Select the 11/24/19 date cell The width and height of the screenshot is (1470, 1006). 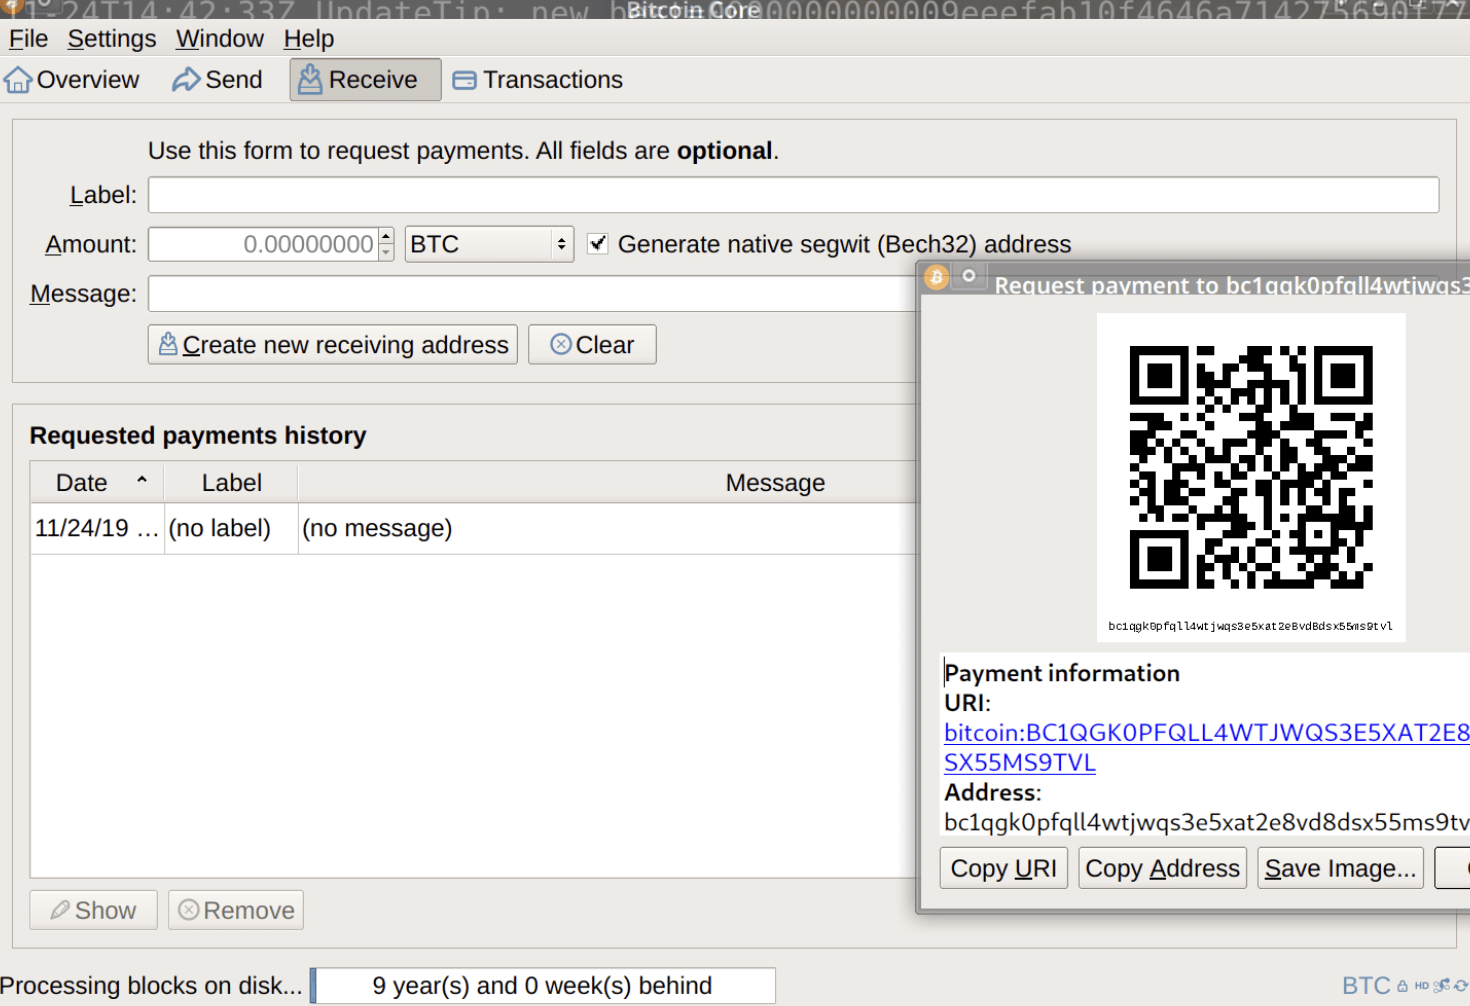point(97,528)
